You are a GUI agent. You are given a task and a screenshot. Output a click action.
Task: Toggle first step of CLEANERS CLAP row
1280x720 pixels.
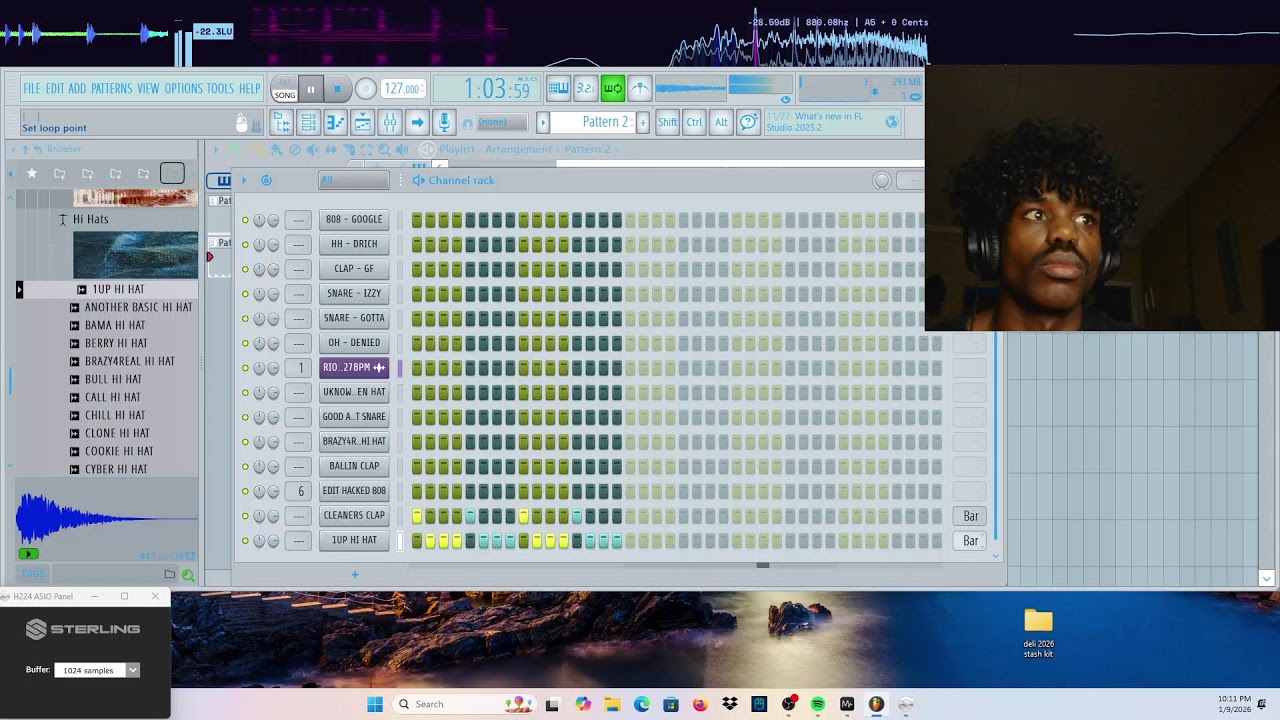tap(417, 516)
